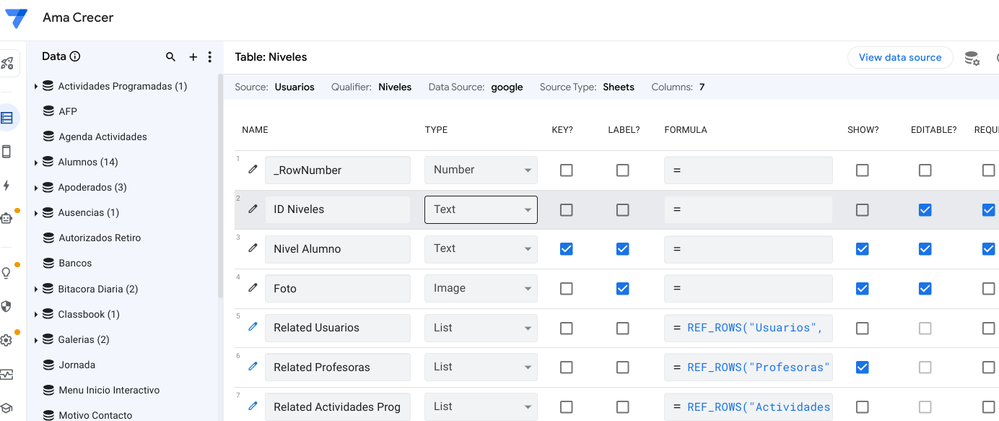Open TYPE dropdown for Foto
The image size is (999, 421).
[x=481, y=289]
